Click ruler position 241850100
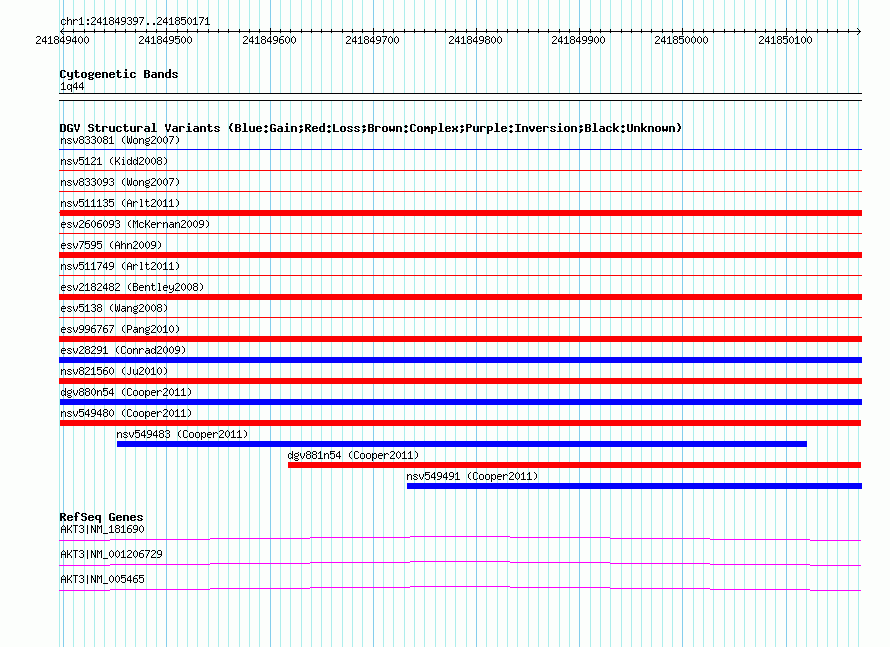This screenshot has width=890, height=647. pyautogui.click(x=785, y=40)
